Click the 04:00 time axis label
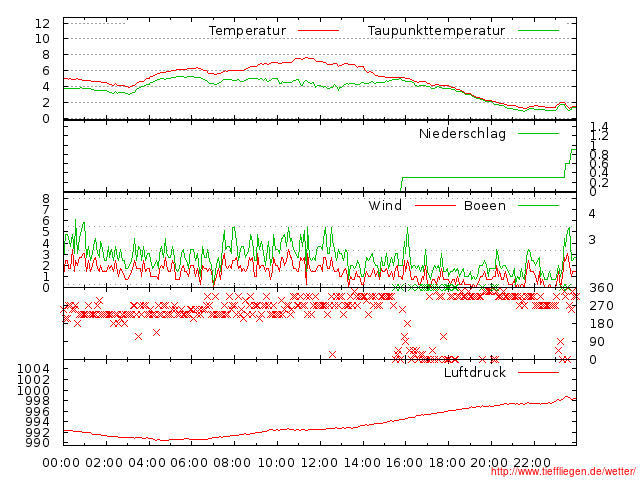The width and height of the screenshot is (640, 480). tap(147, 463)
